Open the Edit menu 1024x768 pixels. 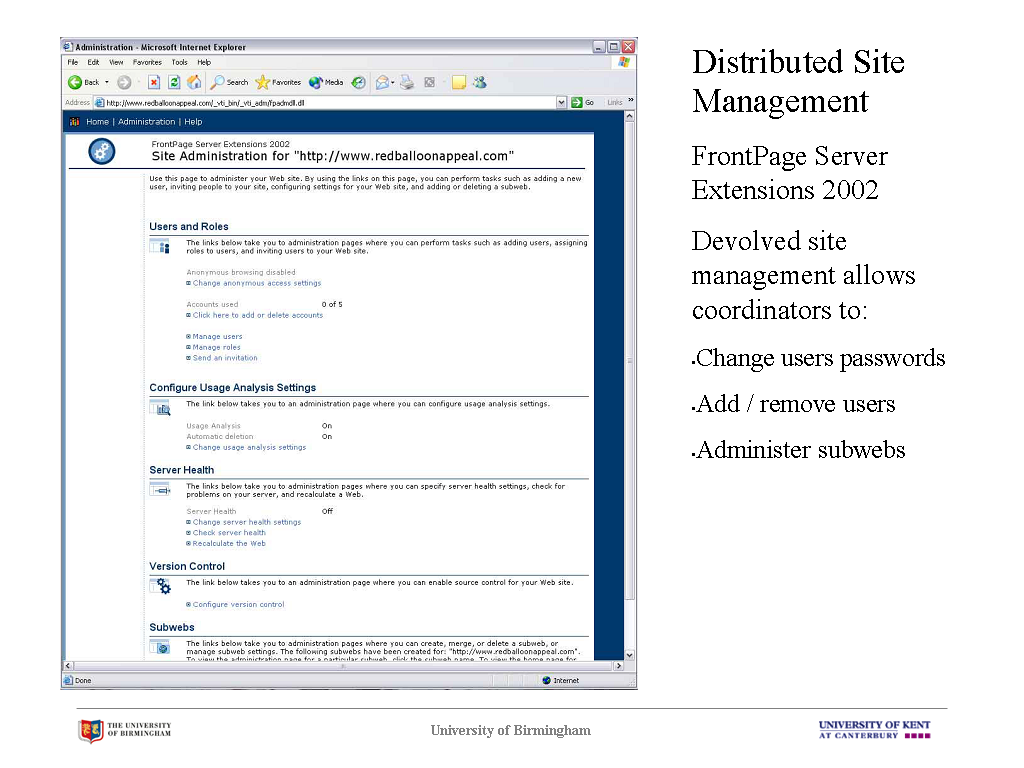pos(93,63)
